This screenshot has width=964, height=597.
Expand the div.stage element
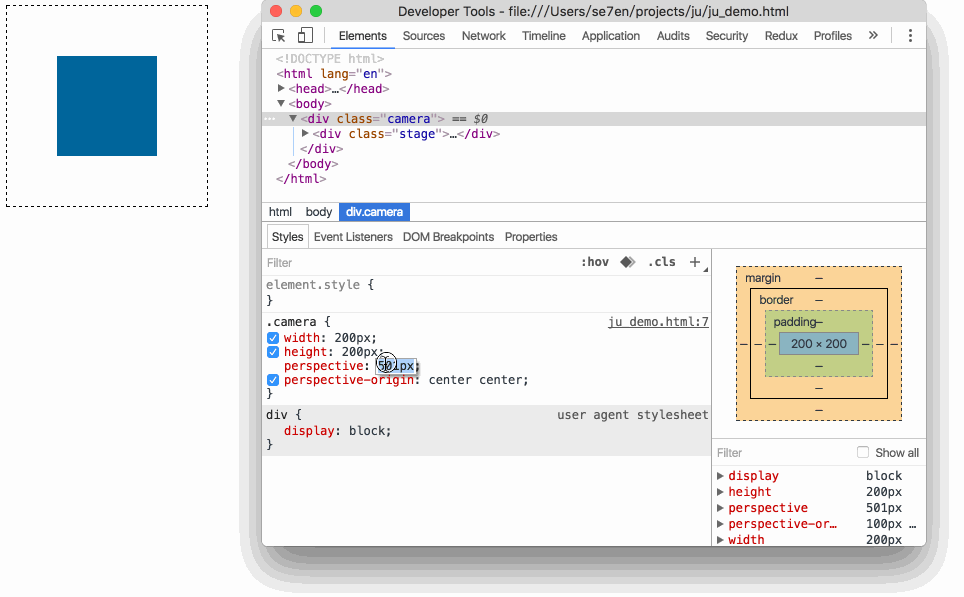(x=305, y=133)
